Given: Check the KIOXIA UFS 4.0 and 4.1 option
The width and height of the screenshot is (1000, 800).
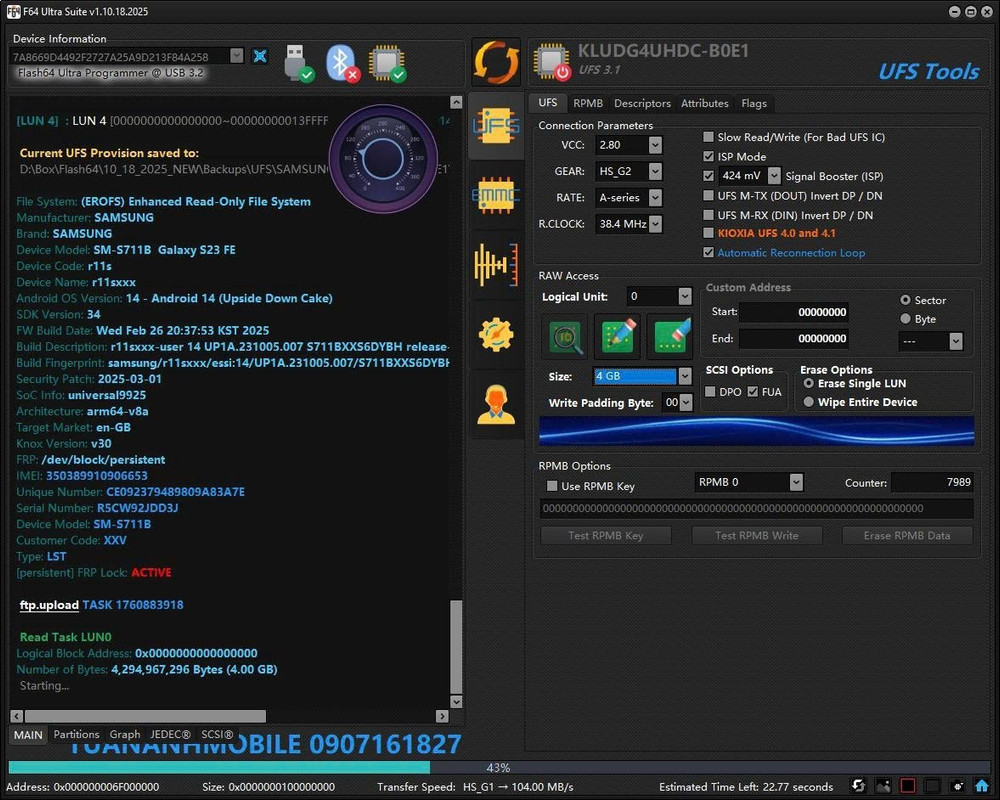Looking at the screenshot, I should point(708,233).
